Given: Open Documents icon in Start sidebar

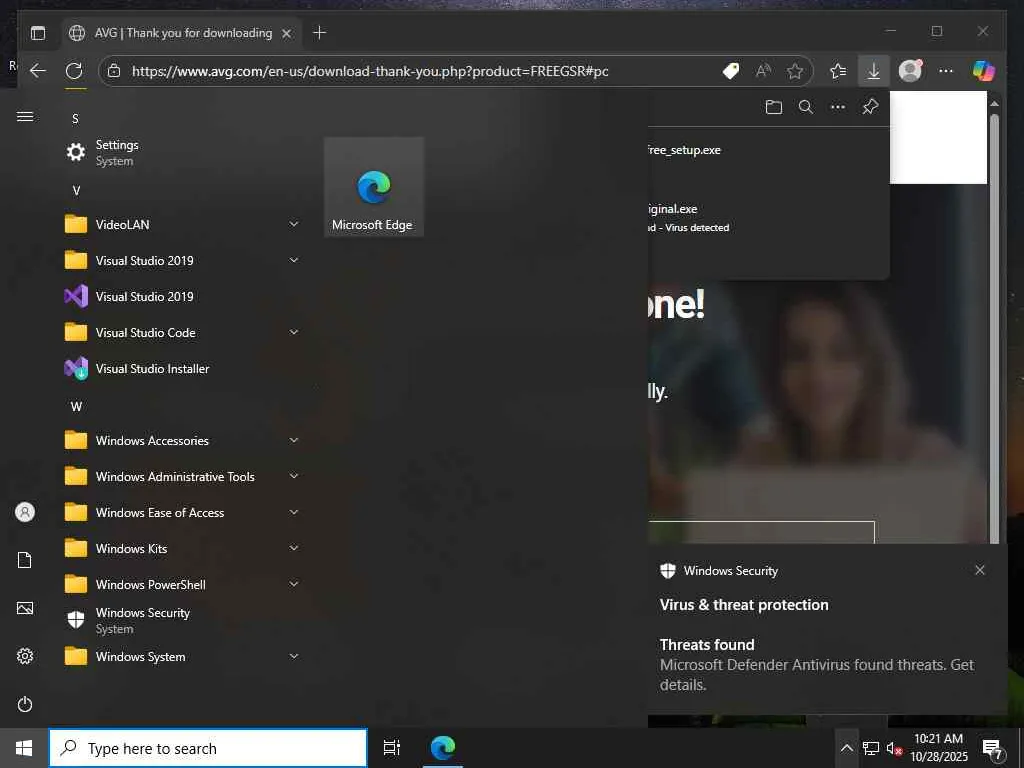Looking at the screenshot, I should point(25,560).
